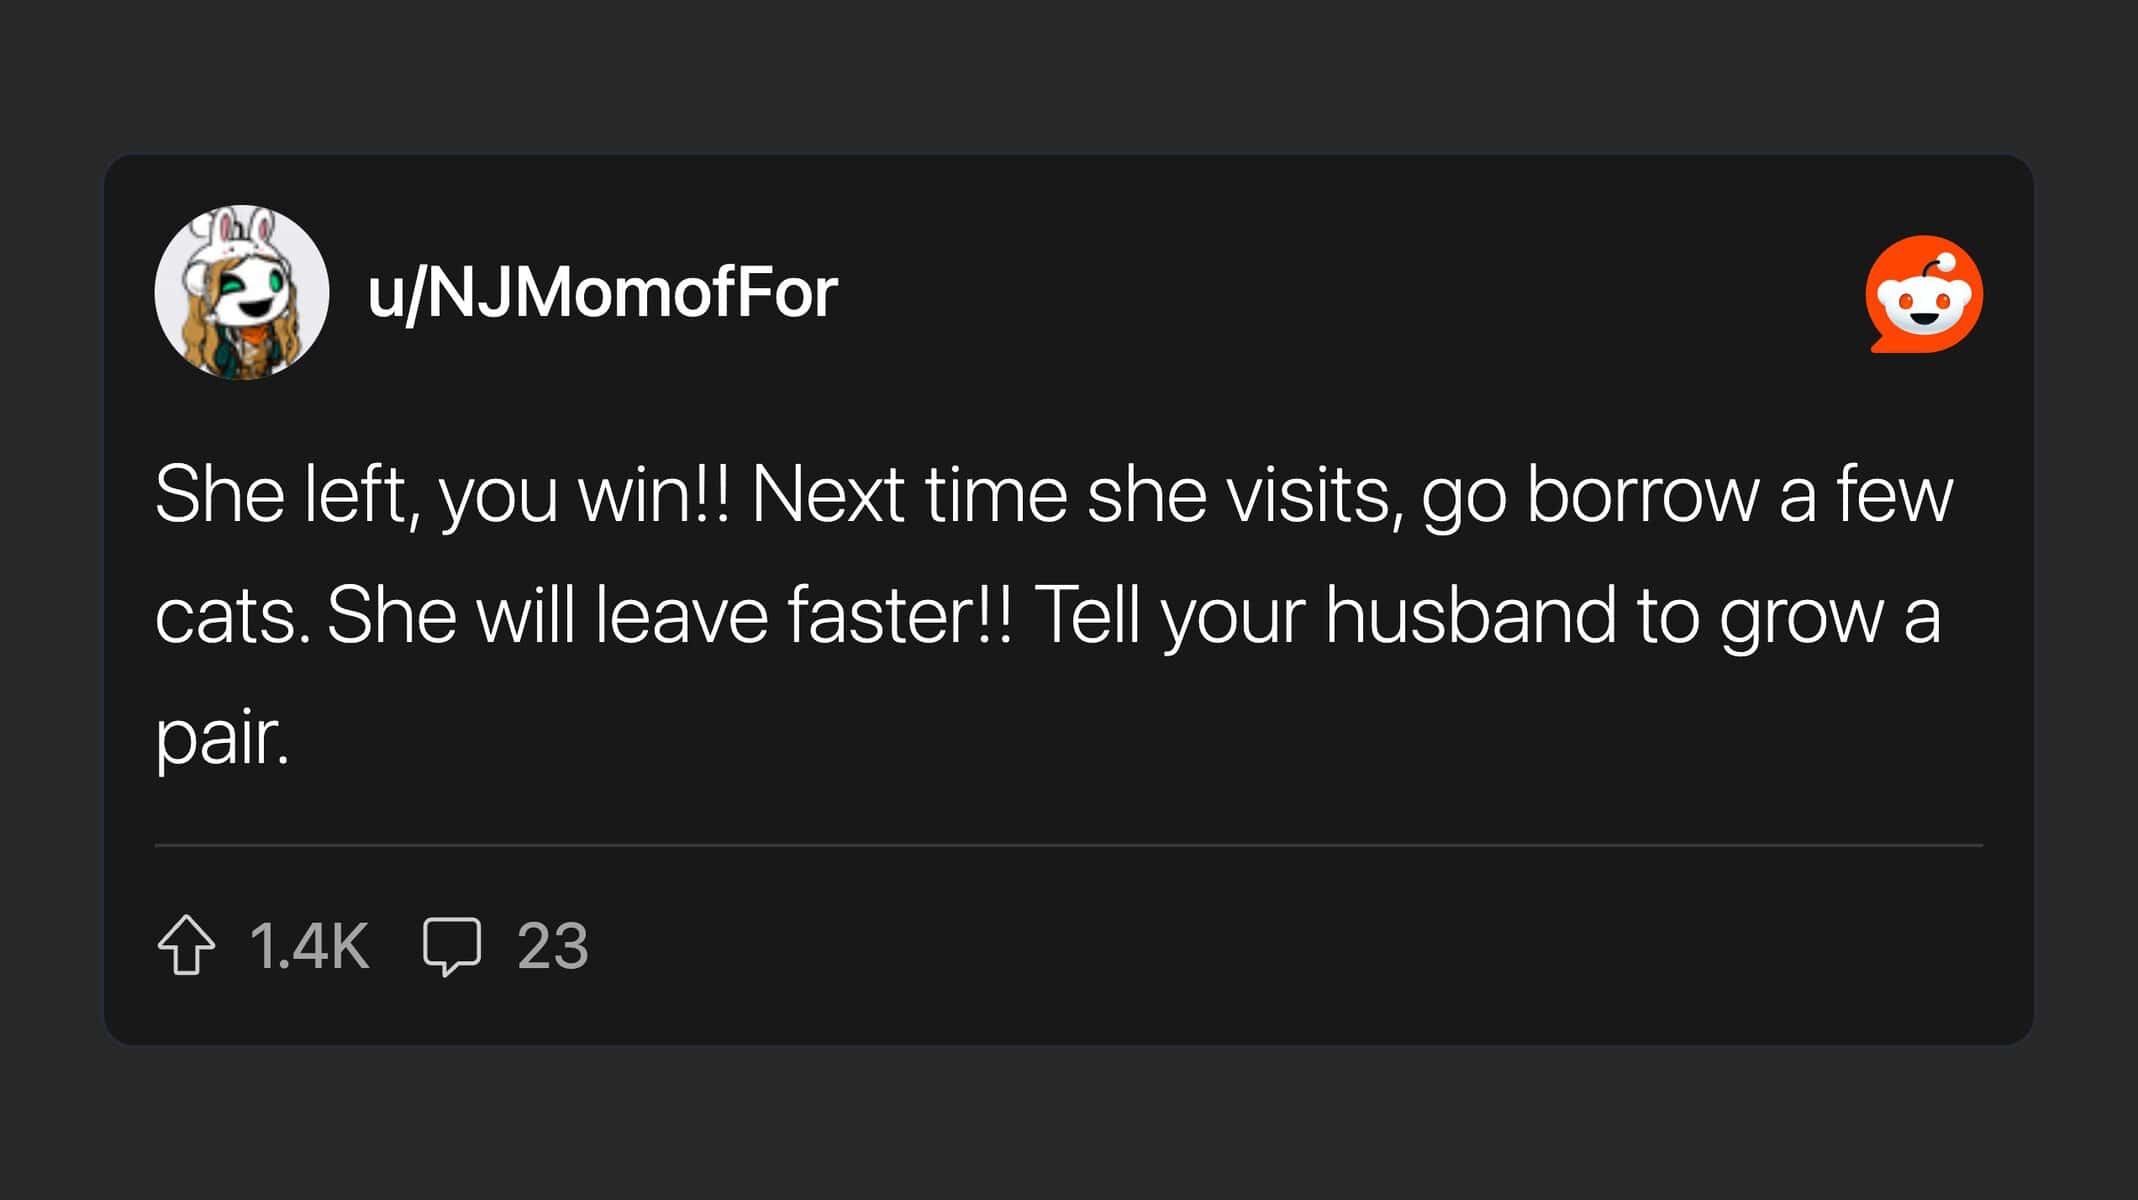Open u/NJMomofFor's avatar image
Image resolution: width=2138 pixels, height=1200 pixels.
(242, 293)
